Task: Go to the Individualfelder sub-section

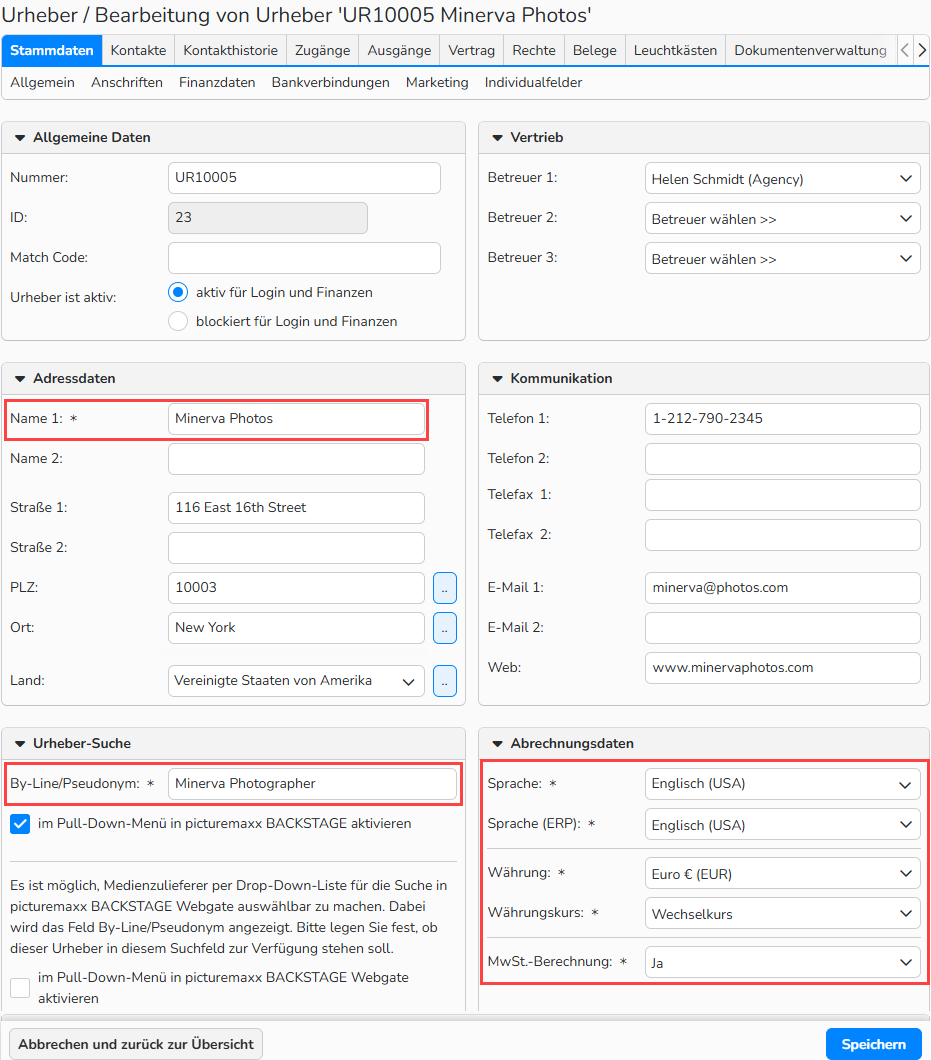Action: [533, 82]
